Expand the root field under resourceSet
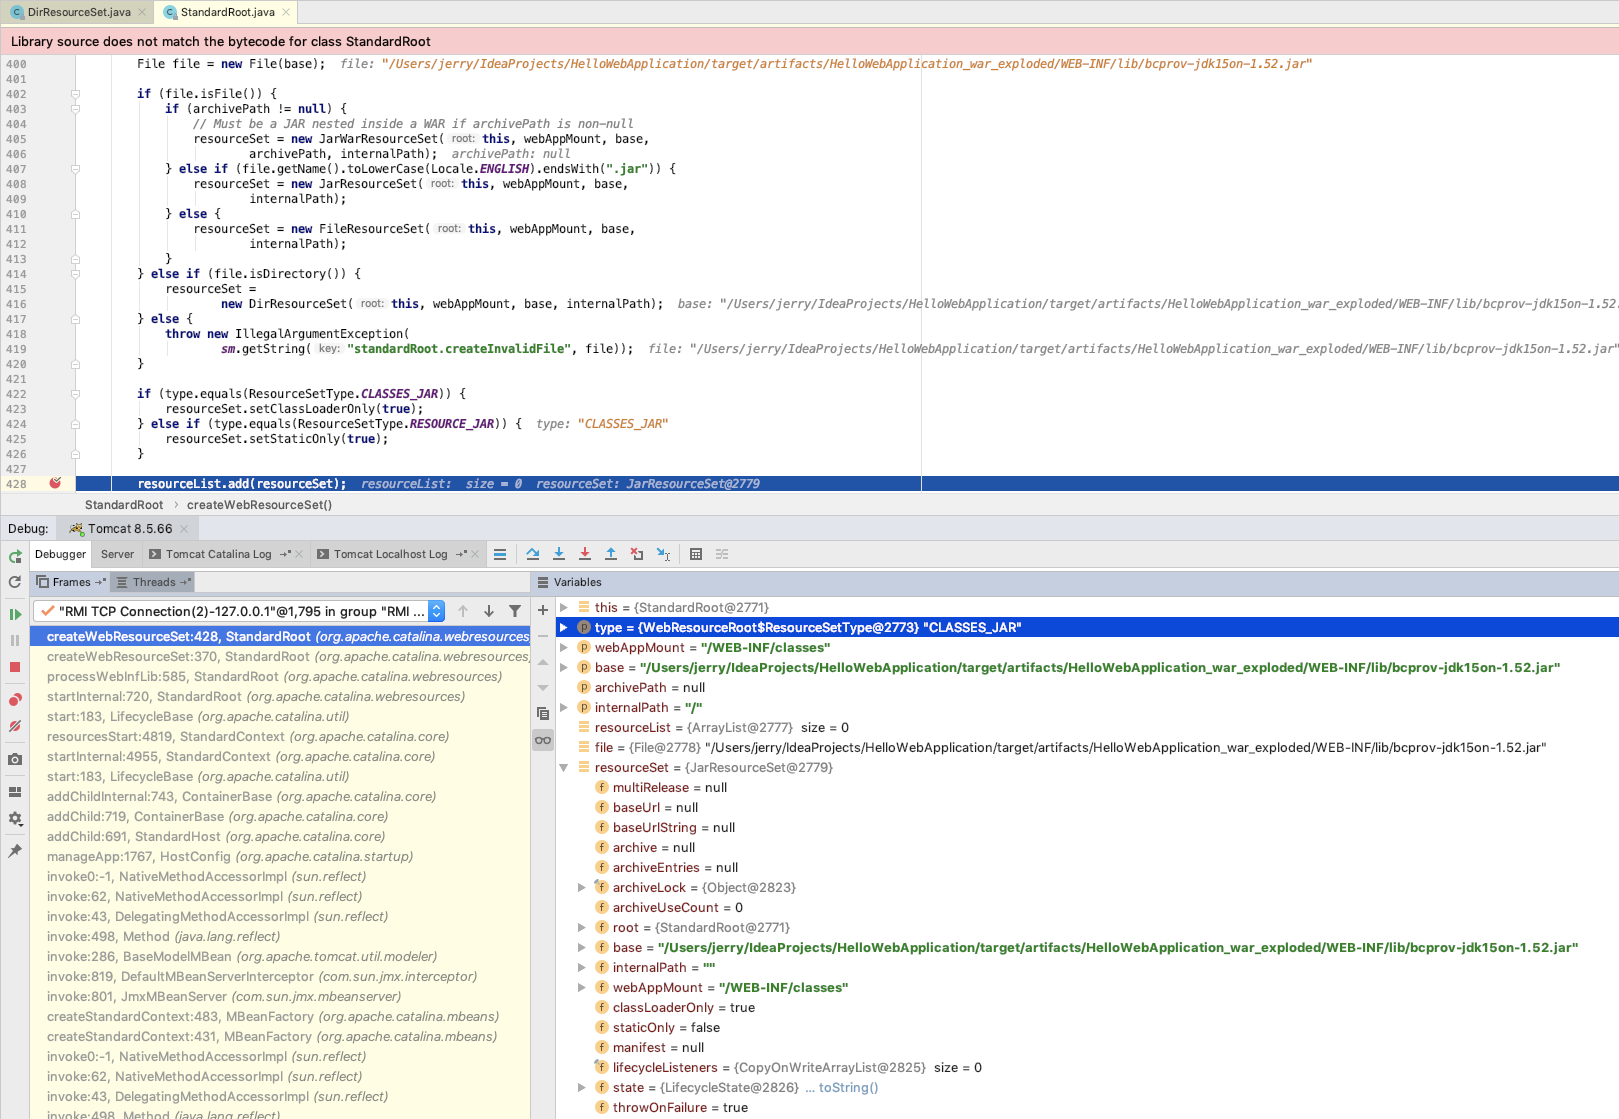This screenshot has width=1619, height=1119. pyautogui.click(x=582, y=927)
